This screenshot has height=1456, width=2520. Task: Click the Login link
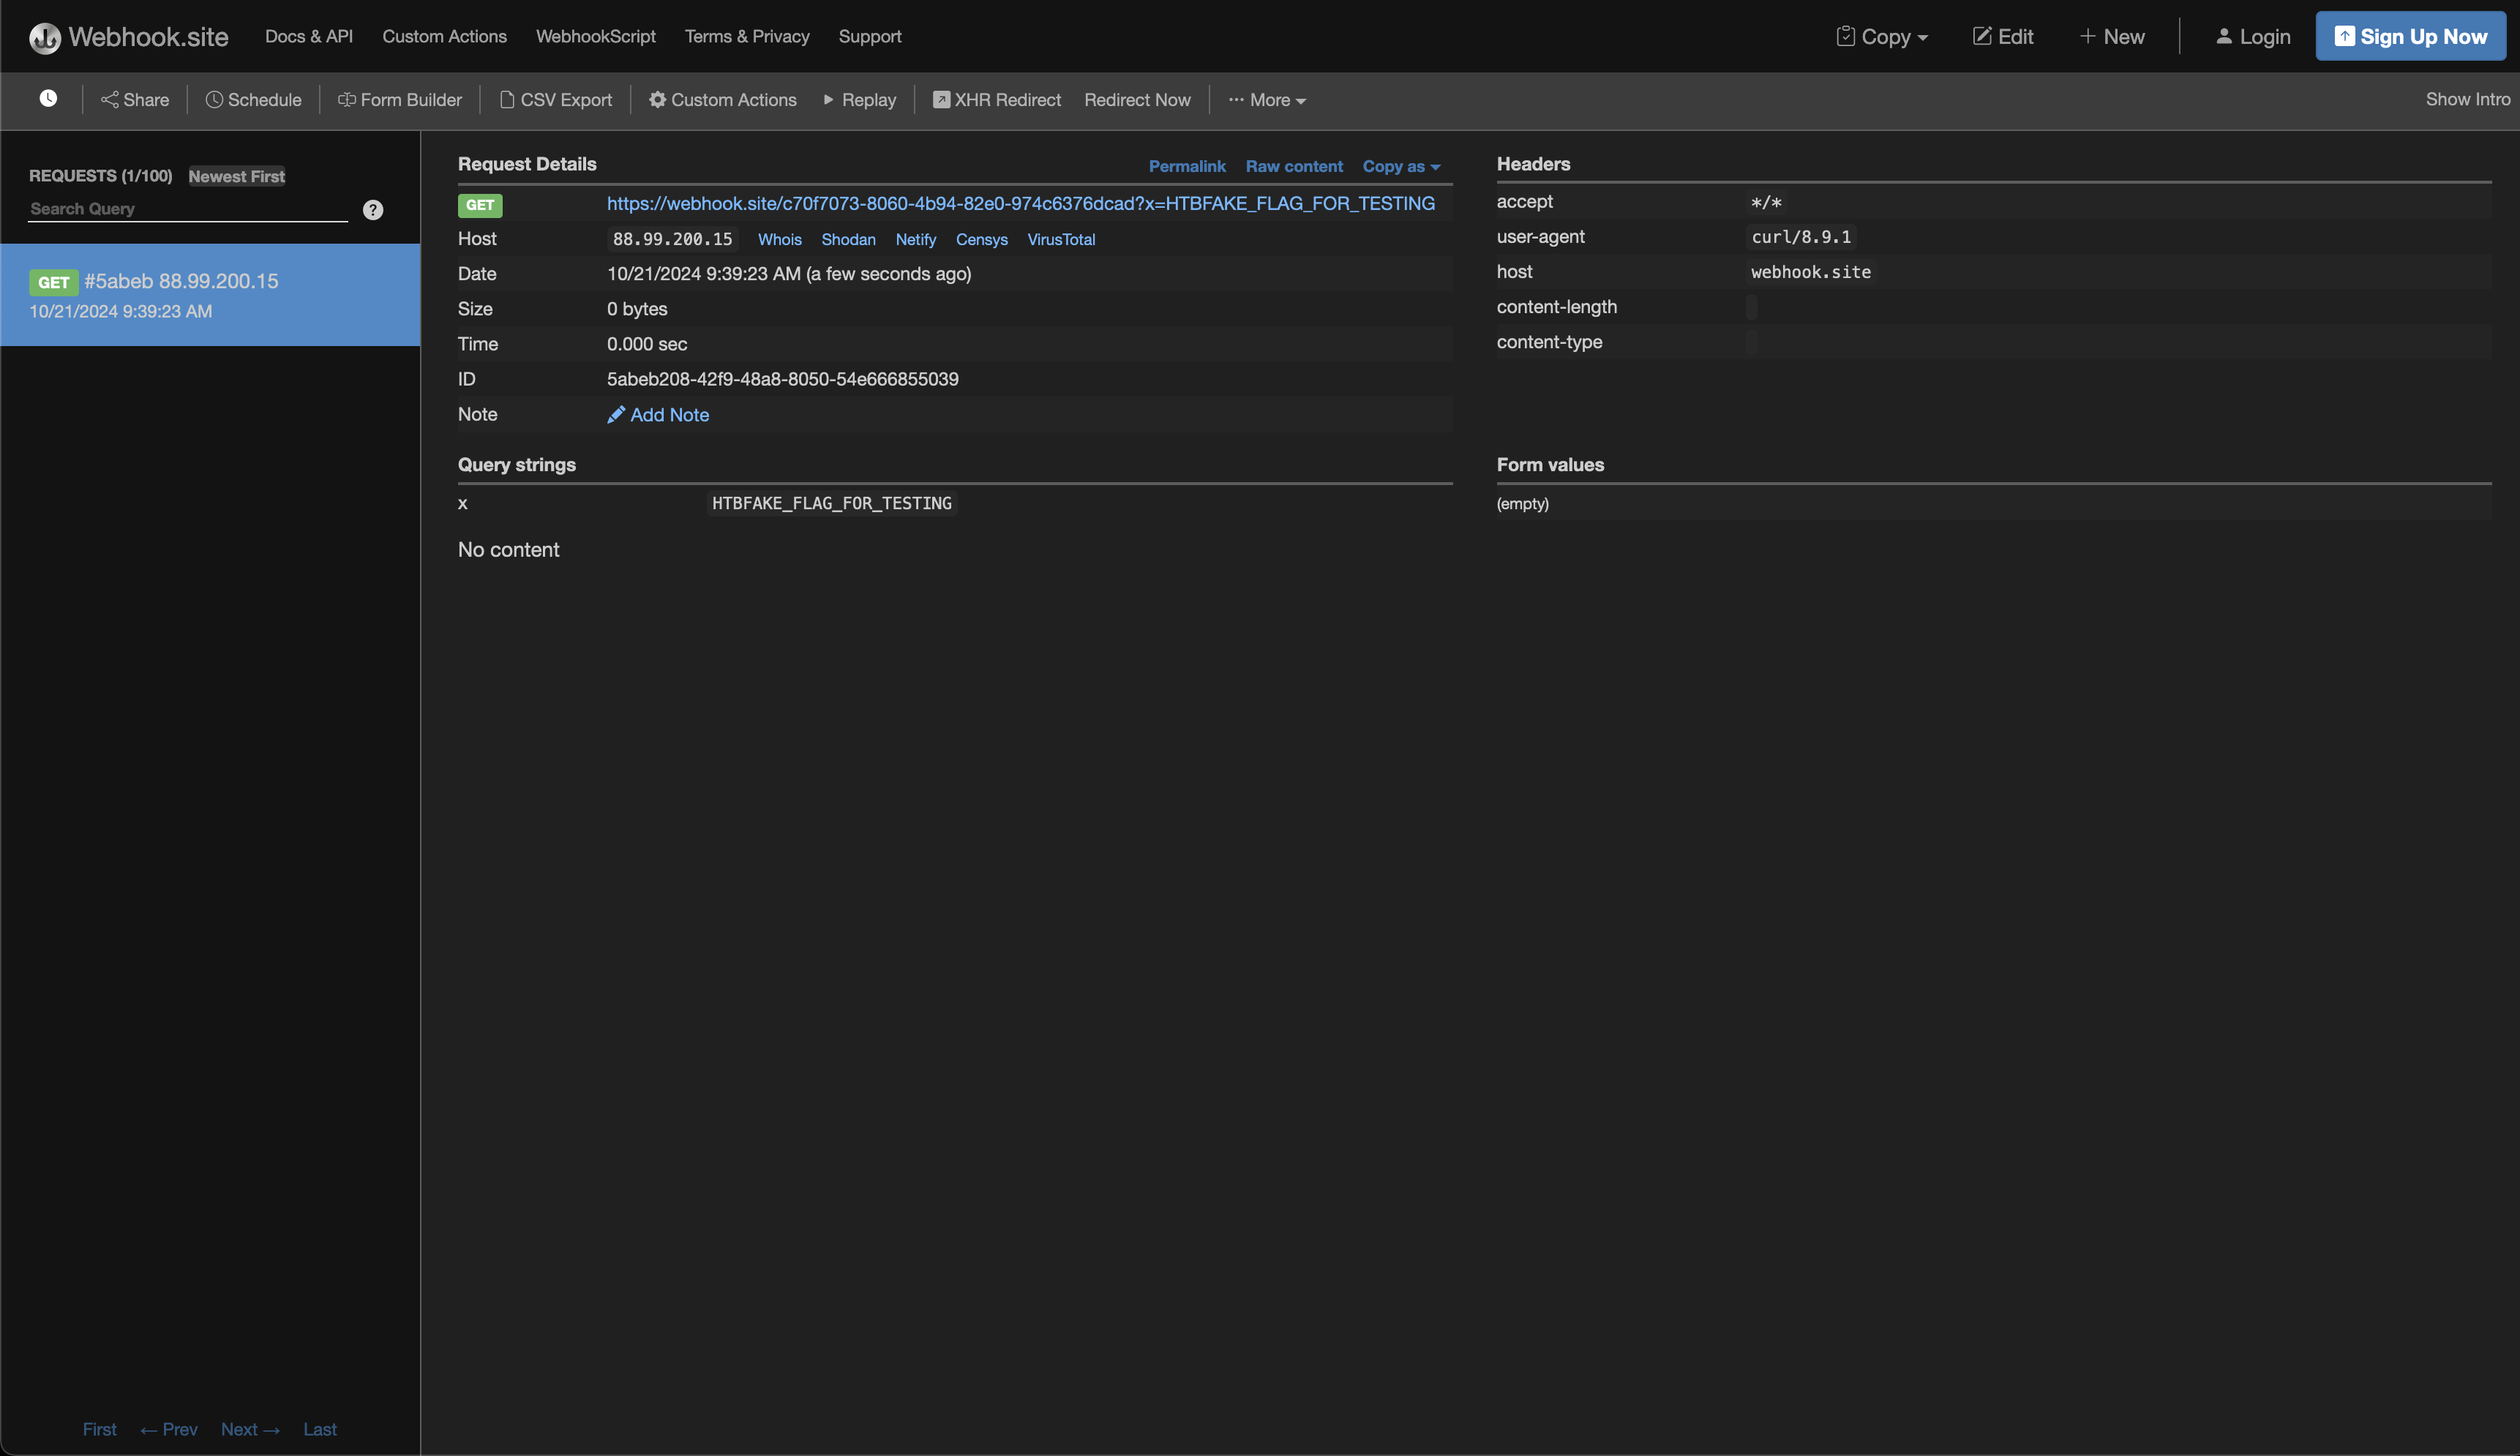(2253, 37)
